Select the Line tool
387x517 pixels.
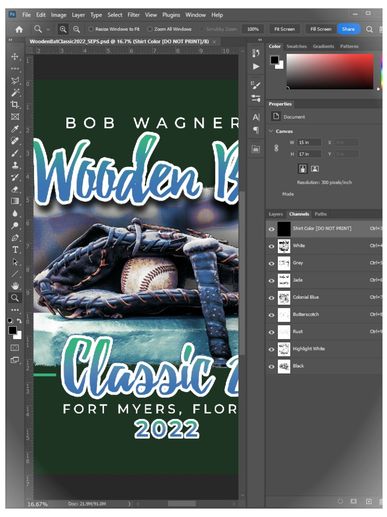pyautogui.click(x=15, y=274)
